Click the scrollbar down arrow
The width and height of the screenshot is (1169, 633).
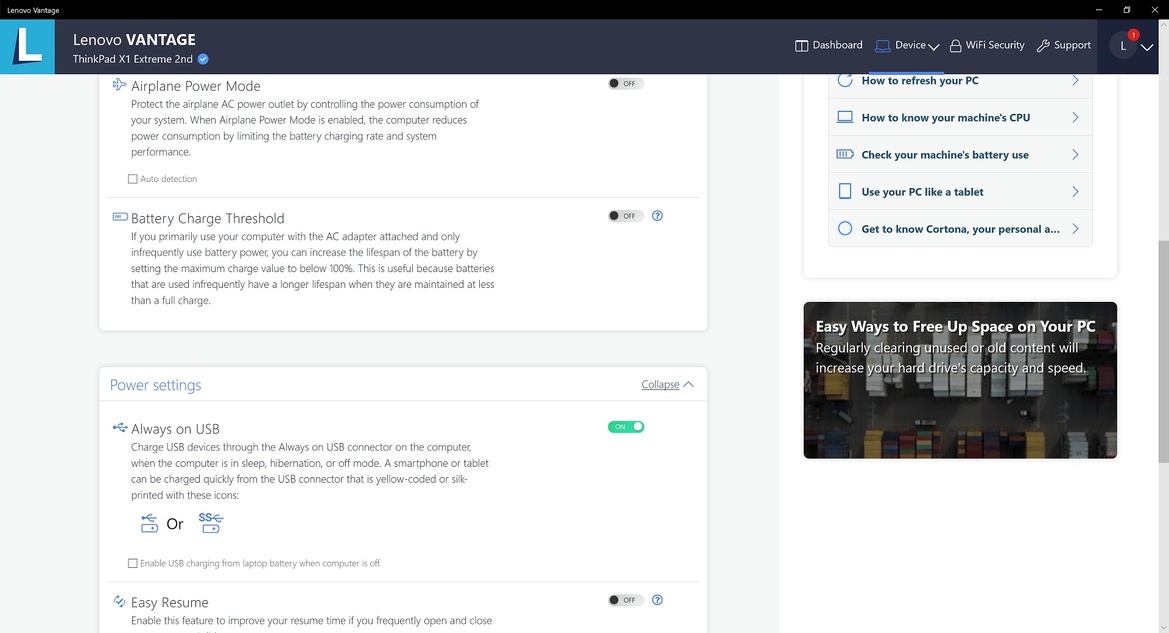(x=1163, y=628)
